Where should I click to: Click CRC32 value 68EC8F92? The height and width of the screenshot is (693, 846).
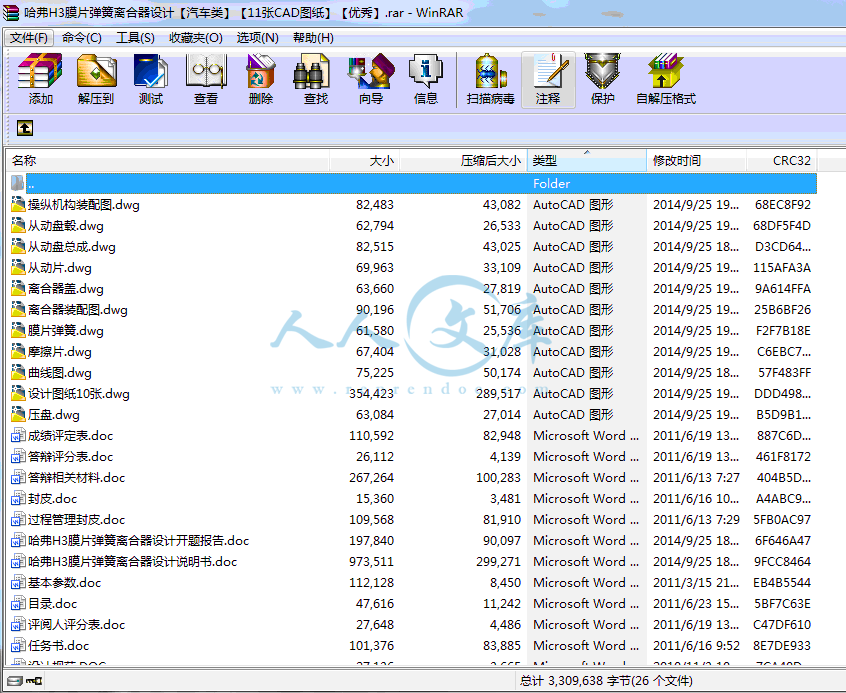(x=783, y=205)
